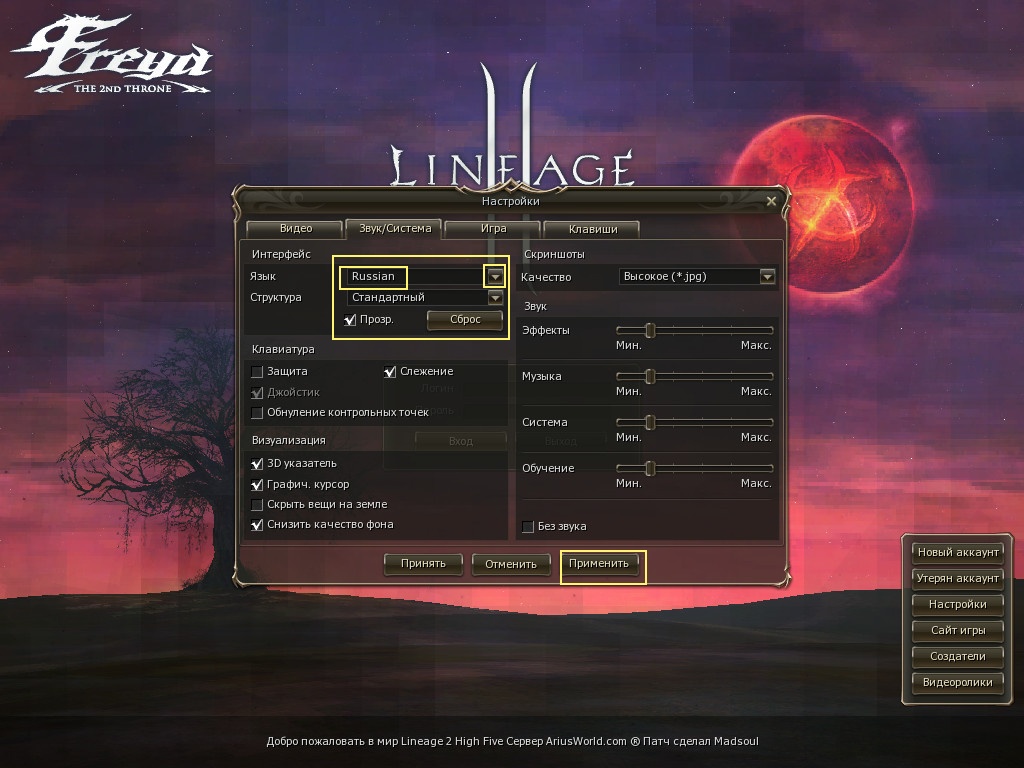Click the Музыка volume slider handle
The image size is (1024, 768).
tap(650, 376)
